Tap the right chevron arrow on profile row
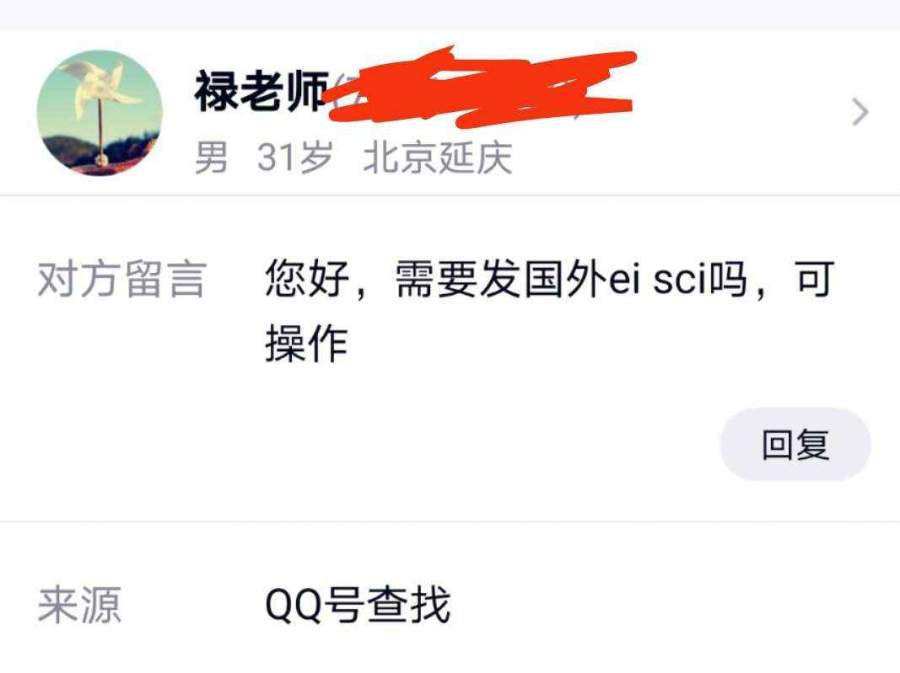This screenshot has height=673, width=900. [x=860, y=112]
